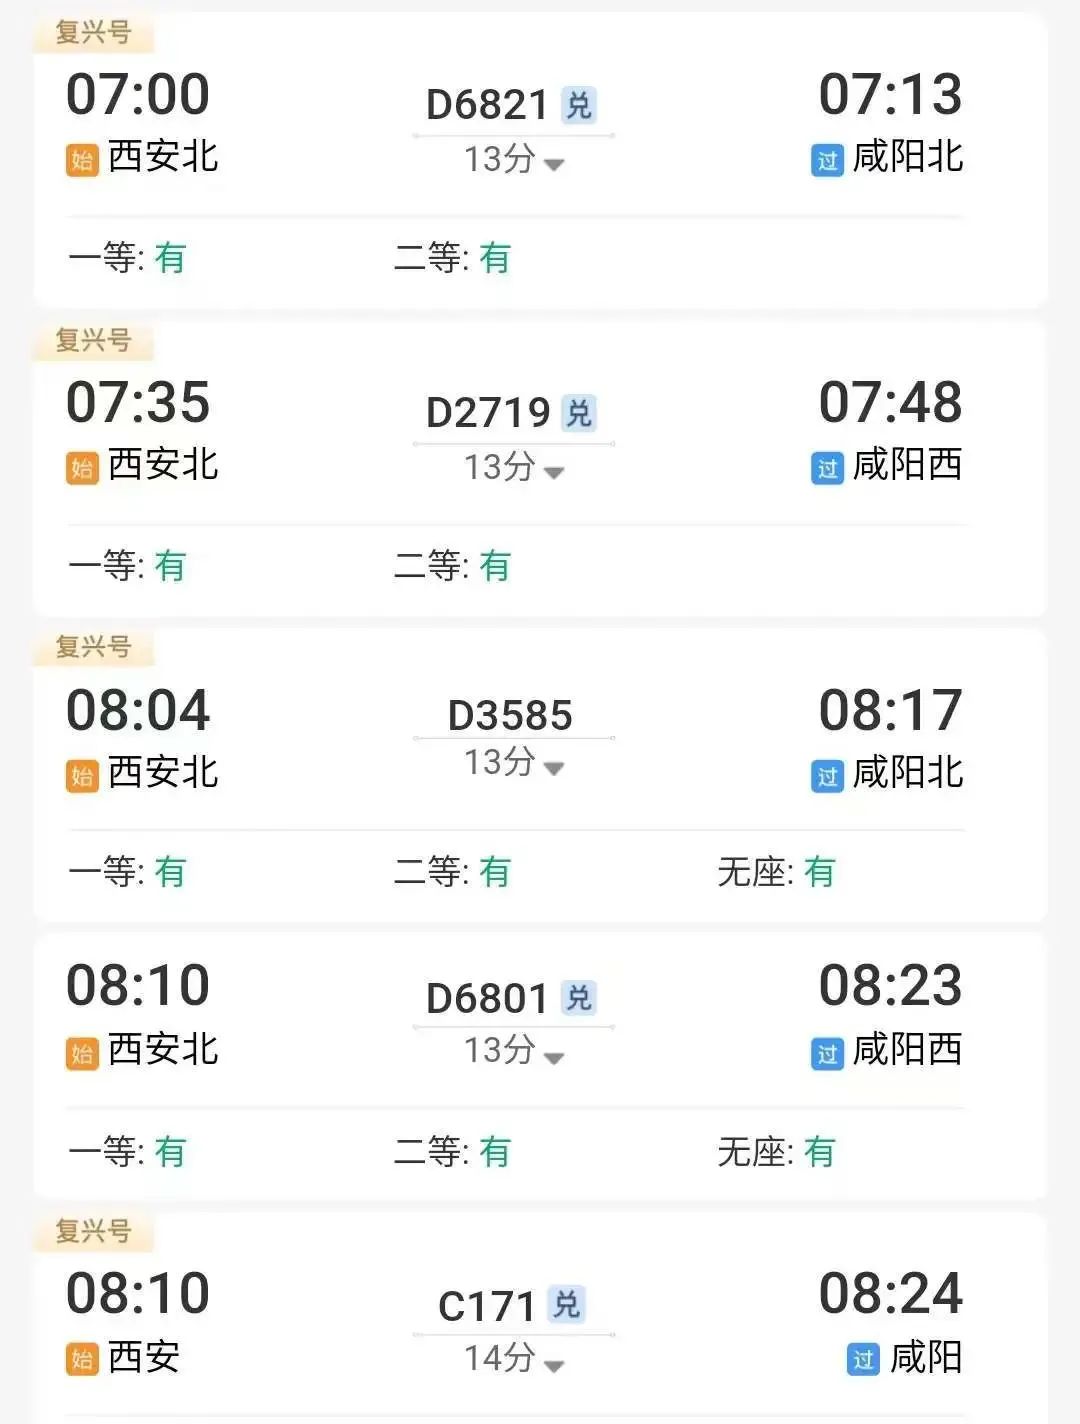Open train number D3585 details
1080x1424 pixels.
pos(510,715)
